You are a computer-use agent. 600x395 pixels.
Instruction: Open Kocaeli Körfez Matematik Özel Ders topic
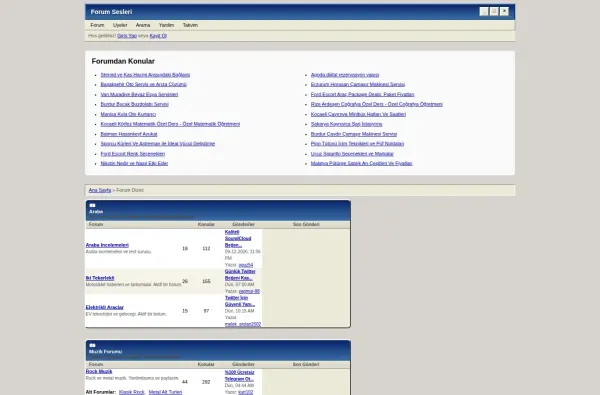tap(170, 124)
